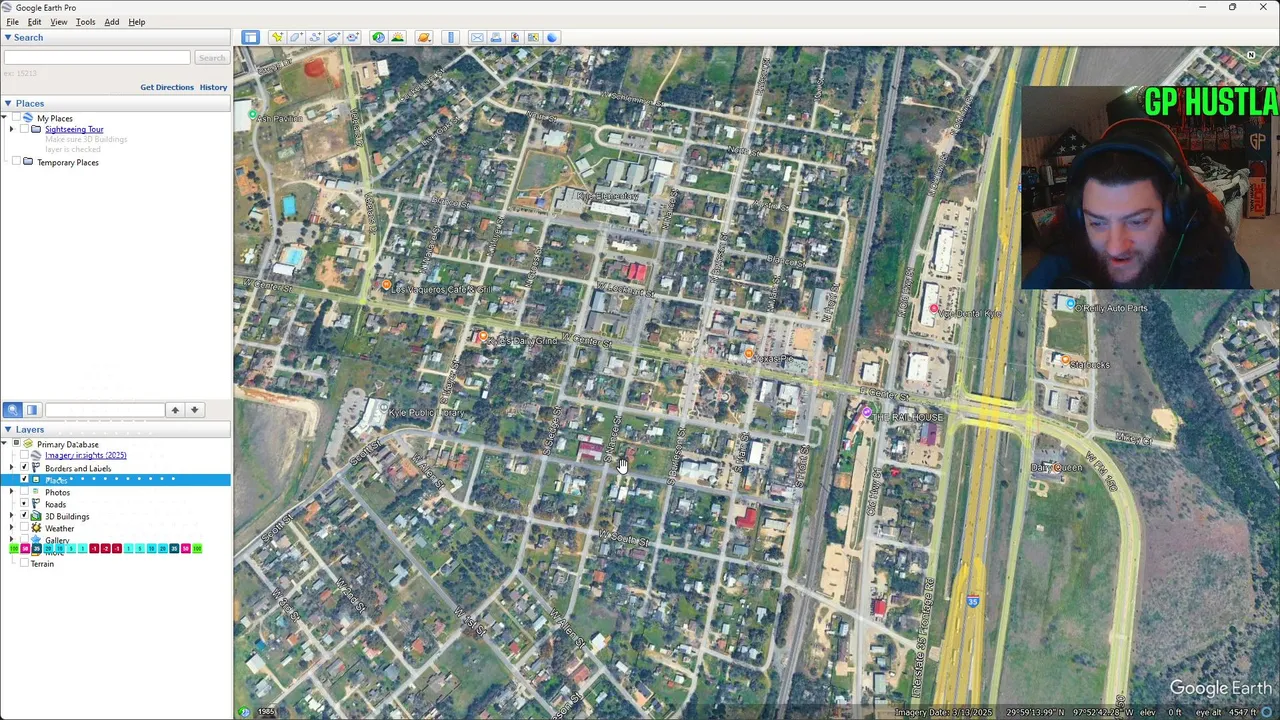Open the Imagery Insights (2025) link
This screenshot has height=720, width=1280.
[85, 455]
